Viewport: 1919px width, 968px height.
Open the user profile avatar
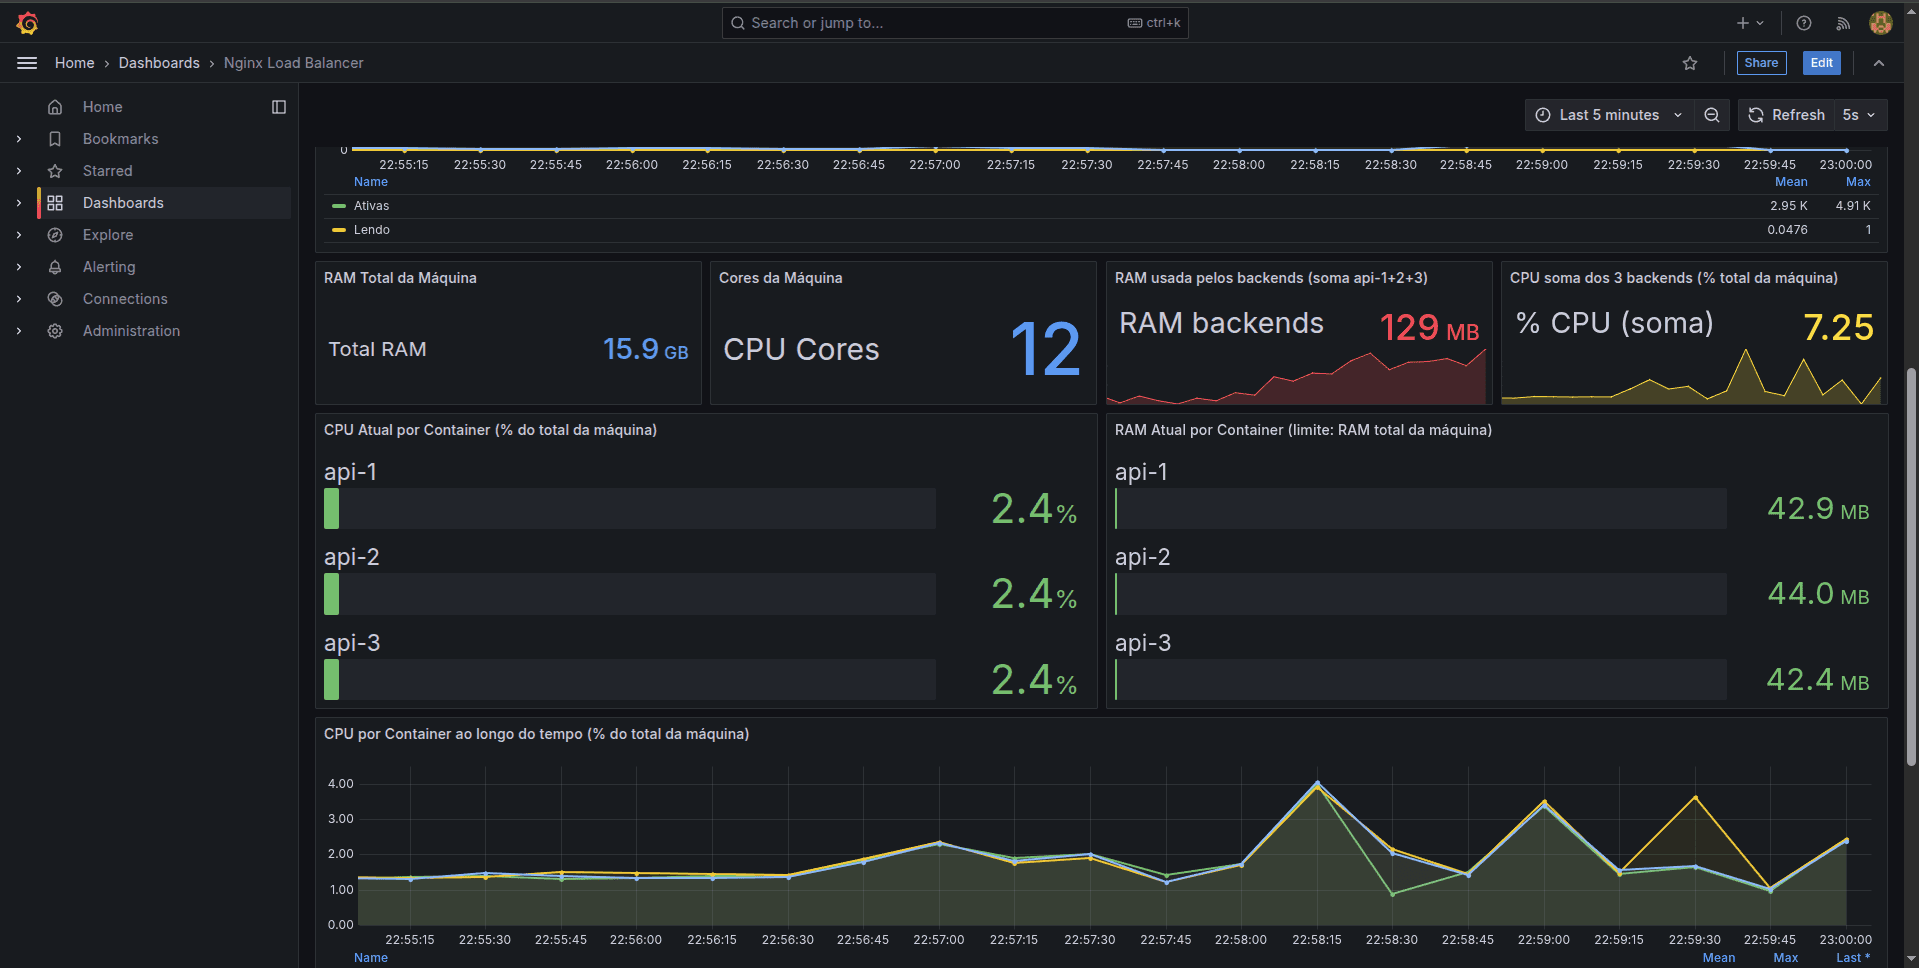1881,23
